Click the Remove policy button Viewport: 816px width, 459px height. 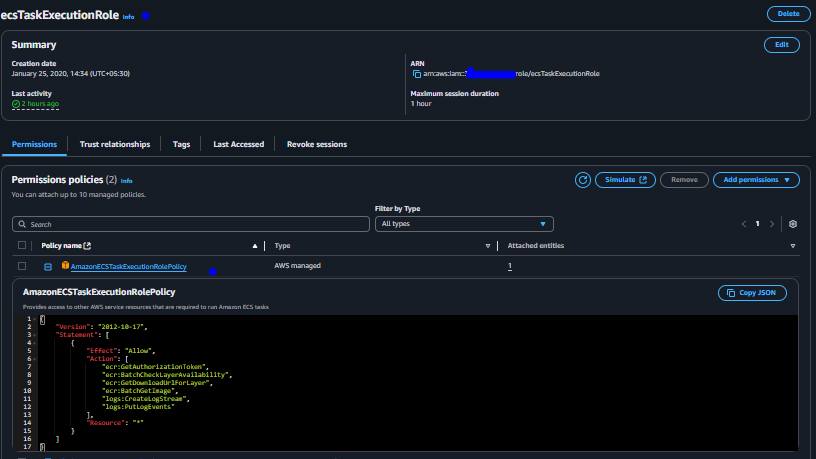click(x=684, y=180)
